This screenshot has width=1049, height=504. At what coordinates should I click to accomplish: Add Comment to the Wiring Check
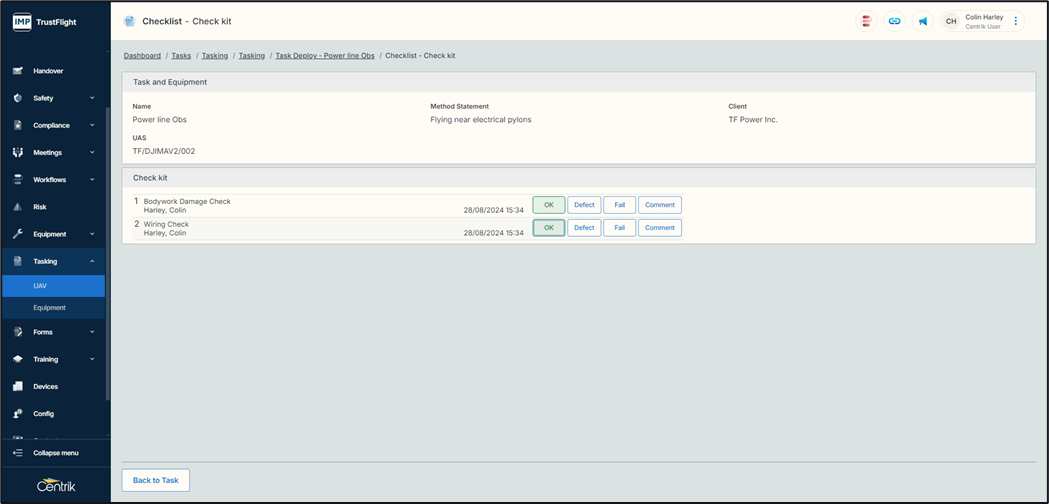[x=659, y=228]
